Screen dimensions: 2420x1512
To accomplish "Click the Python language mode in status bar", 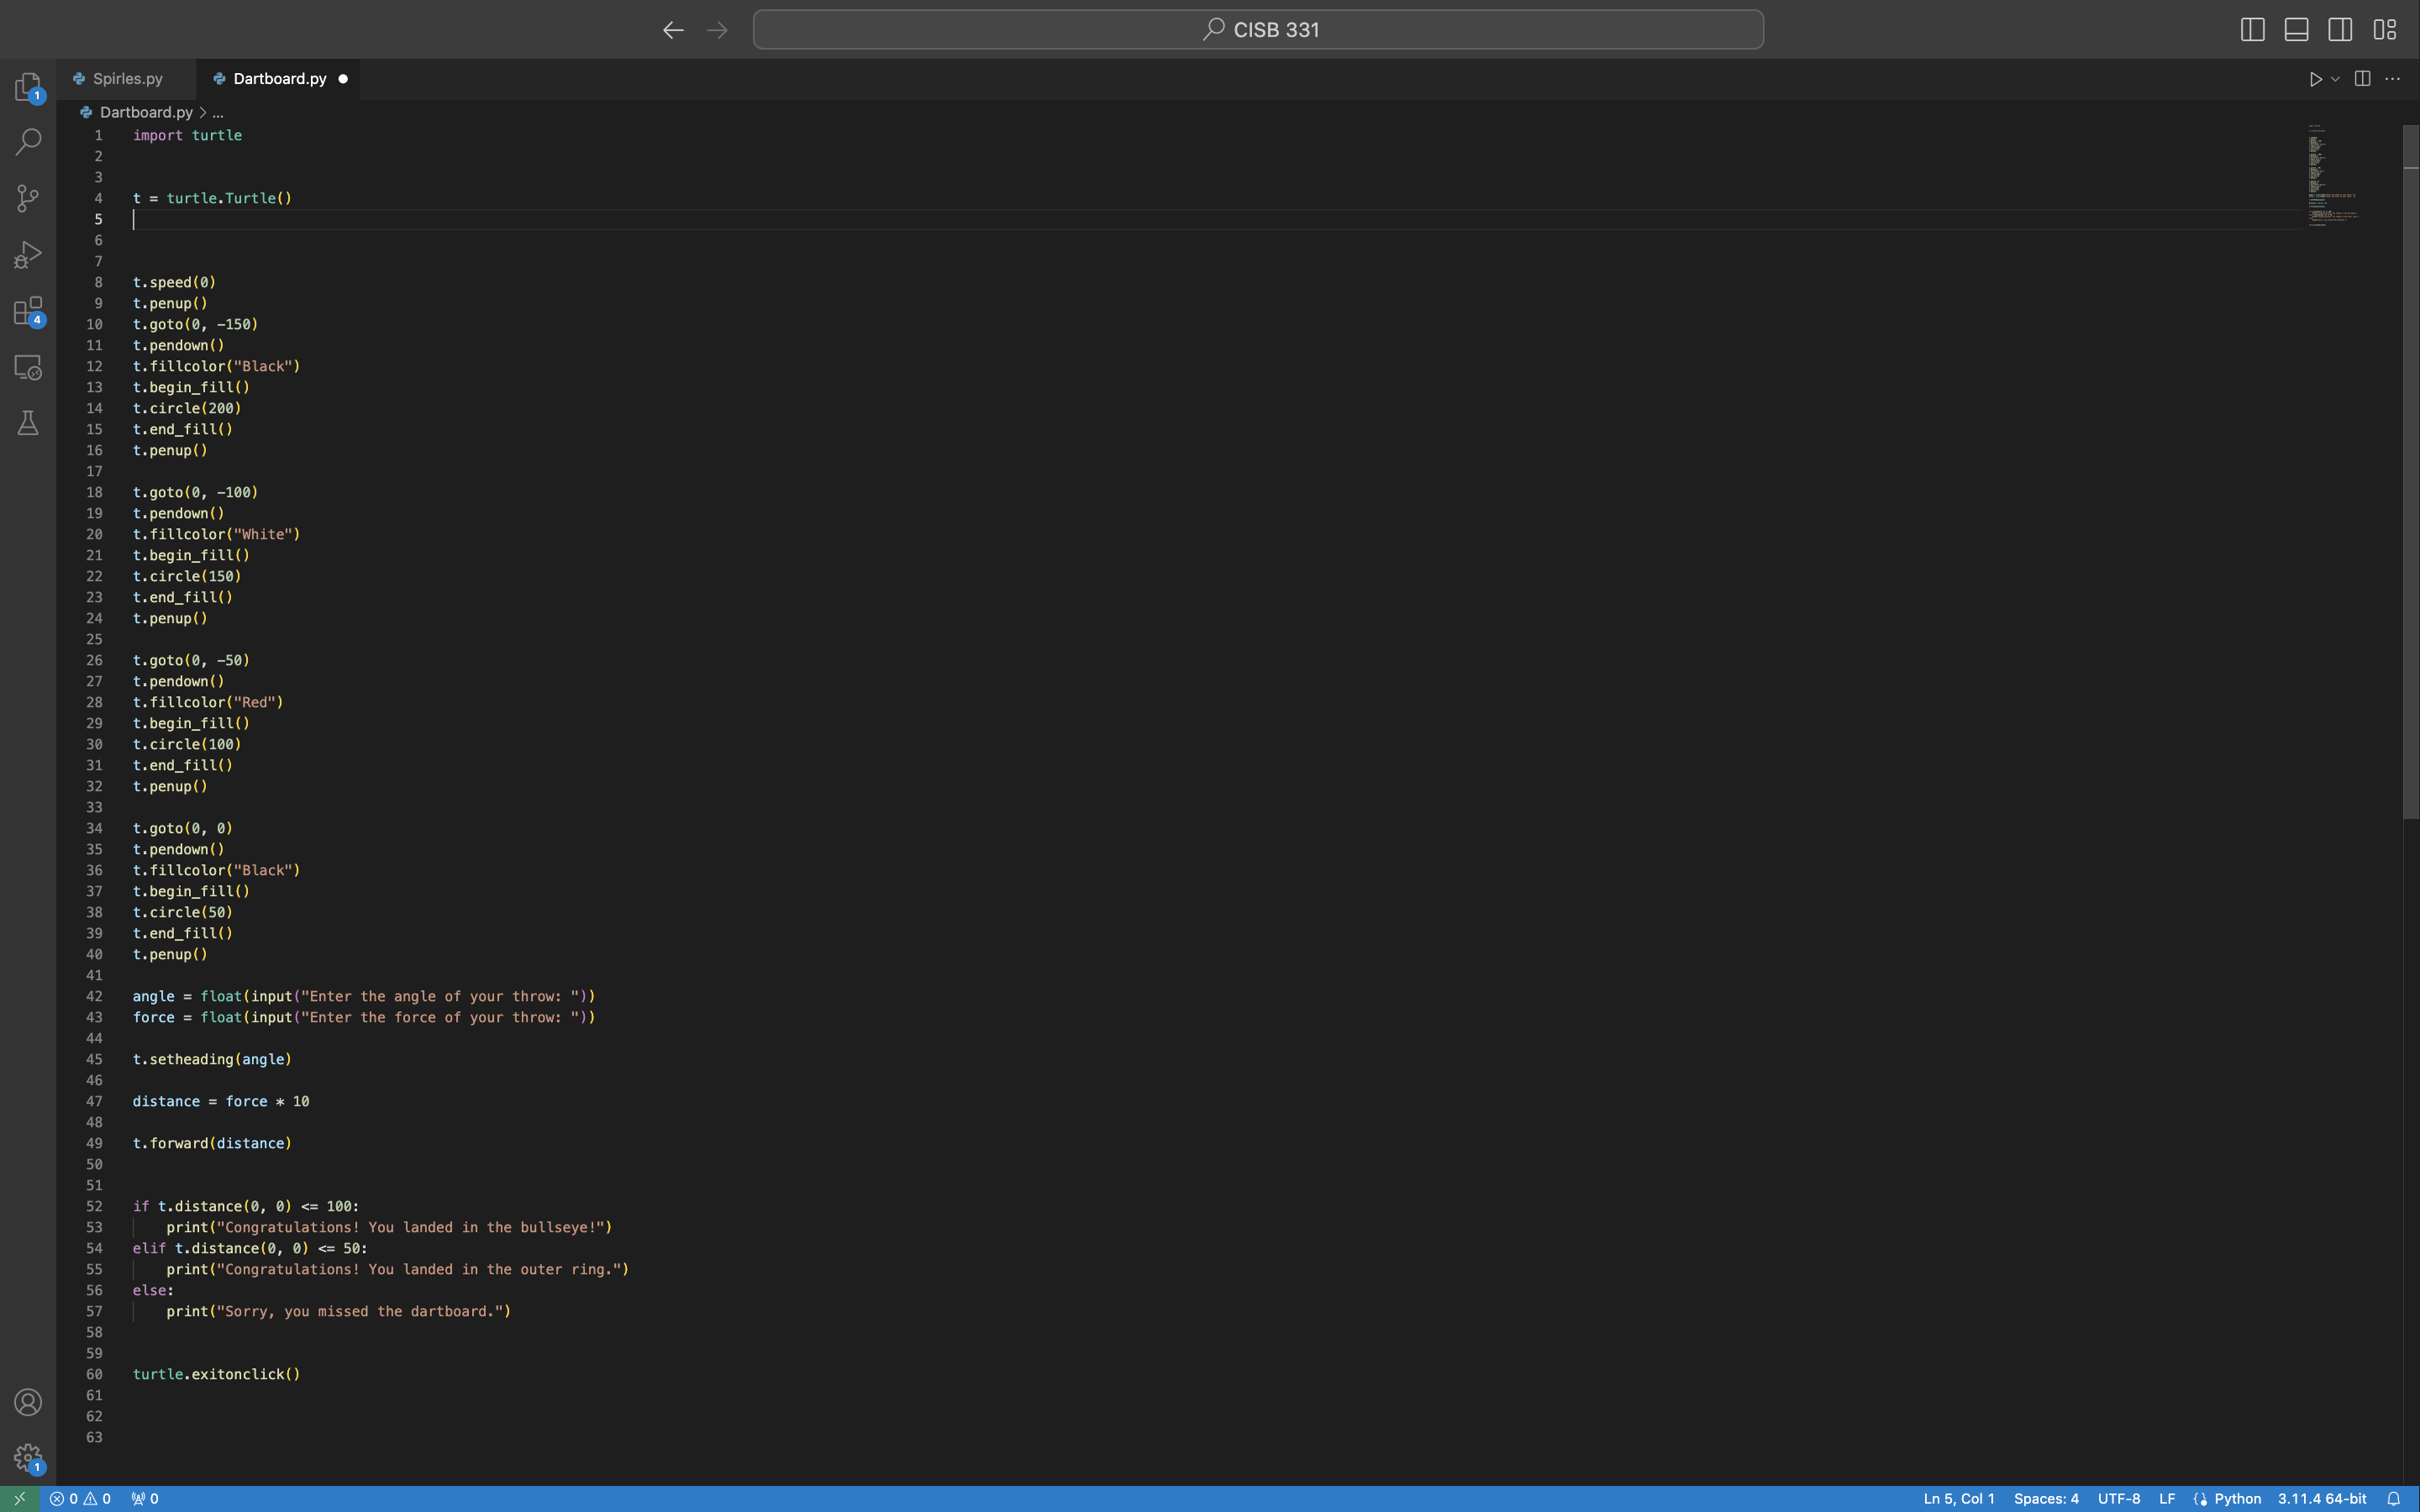I will click(x=2237, y=1498).
